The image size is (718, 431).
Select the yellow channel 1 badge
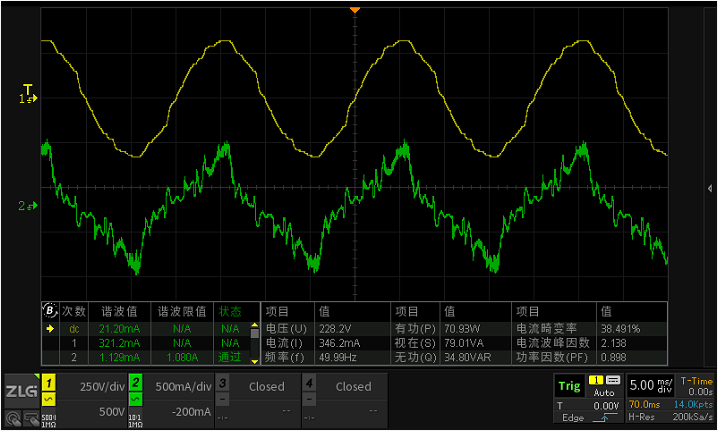click(49, 383)
